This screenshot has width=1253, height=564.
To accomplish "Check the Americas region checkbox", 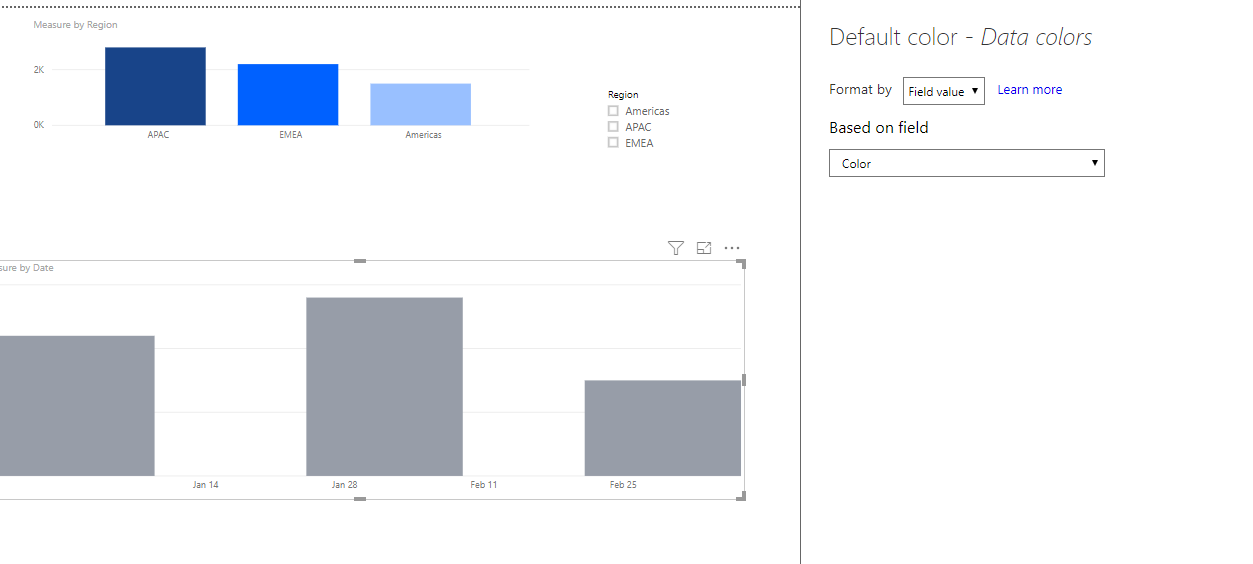I will click(x=613, y=111).
